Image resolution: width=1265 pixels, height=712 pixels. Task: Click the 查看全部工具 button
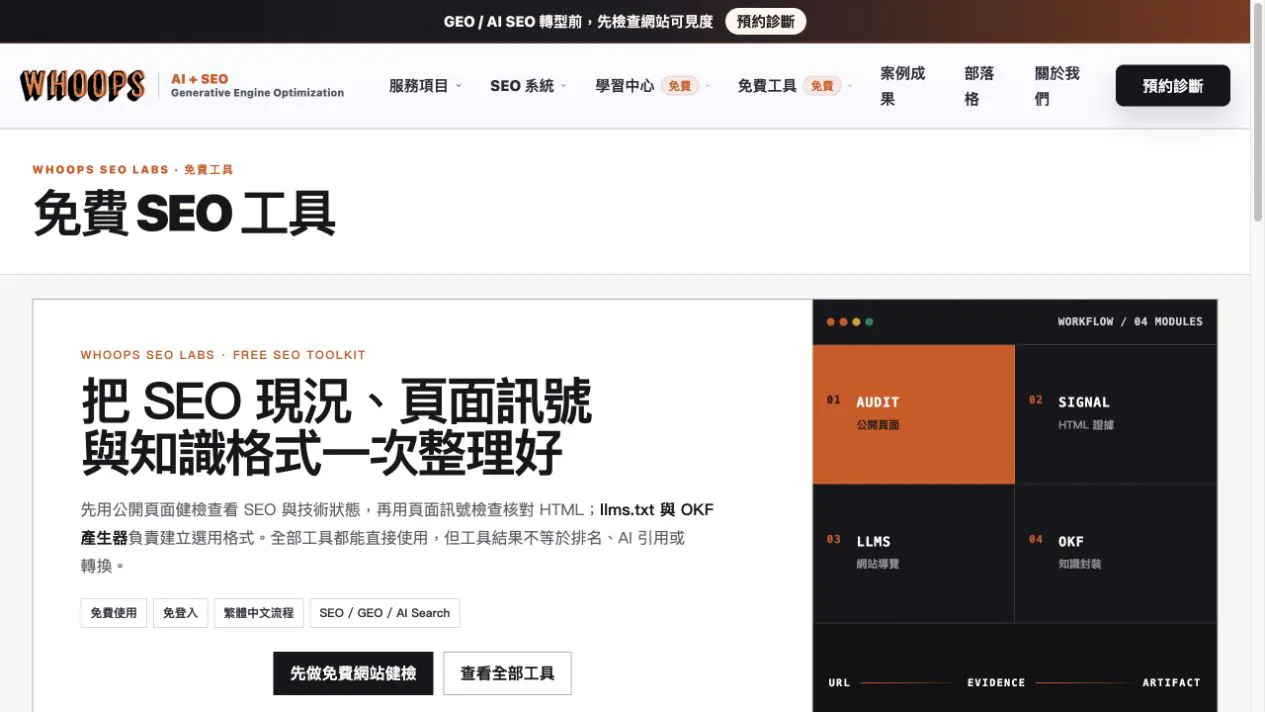click(x=507, y=673)
